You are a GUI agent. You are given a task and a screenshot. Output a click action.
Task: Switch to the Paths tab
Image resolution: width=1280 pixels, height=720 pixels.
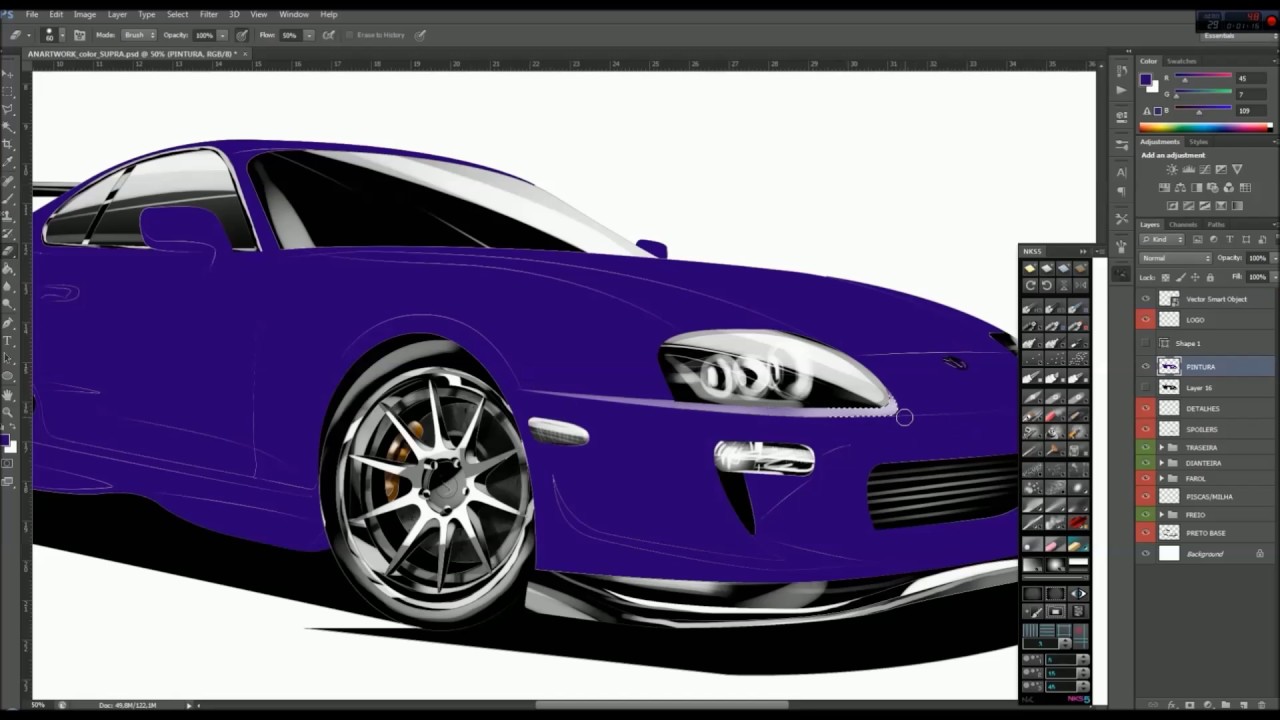tap(1216, 224)
